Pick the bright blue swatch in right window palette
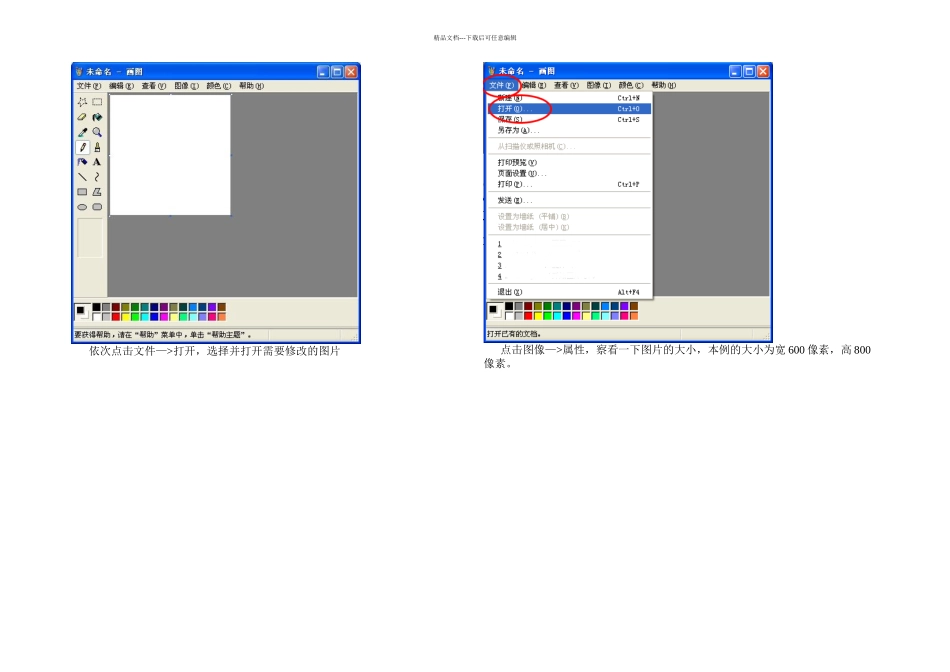Screen dimensions: 950x672 pyautogui.click(x=566, y=316)
